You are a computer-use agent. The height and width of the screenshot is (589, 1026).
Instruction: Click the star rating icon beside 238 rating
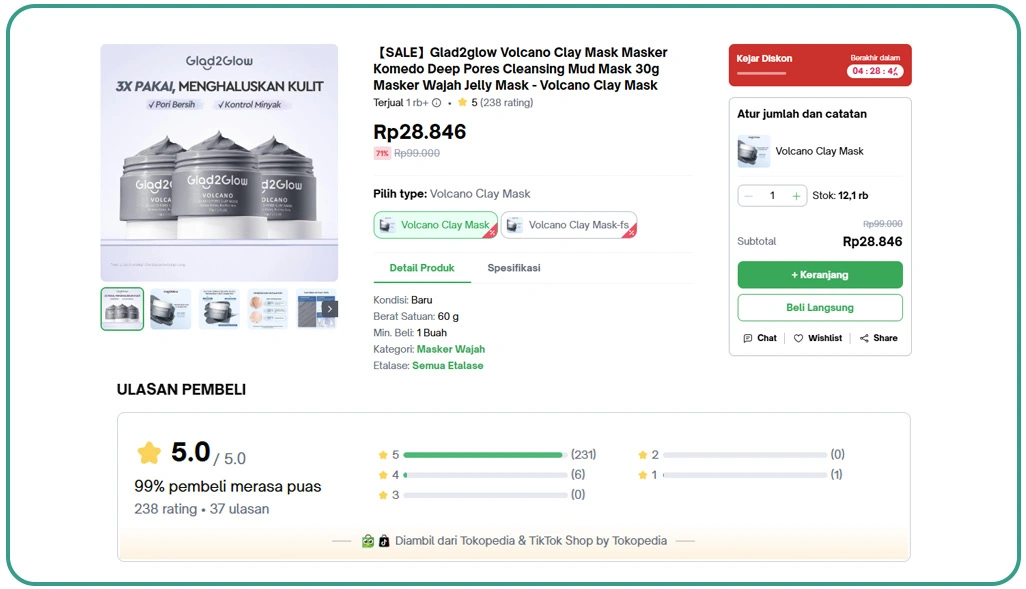[463, 102]
